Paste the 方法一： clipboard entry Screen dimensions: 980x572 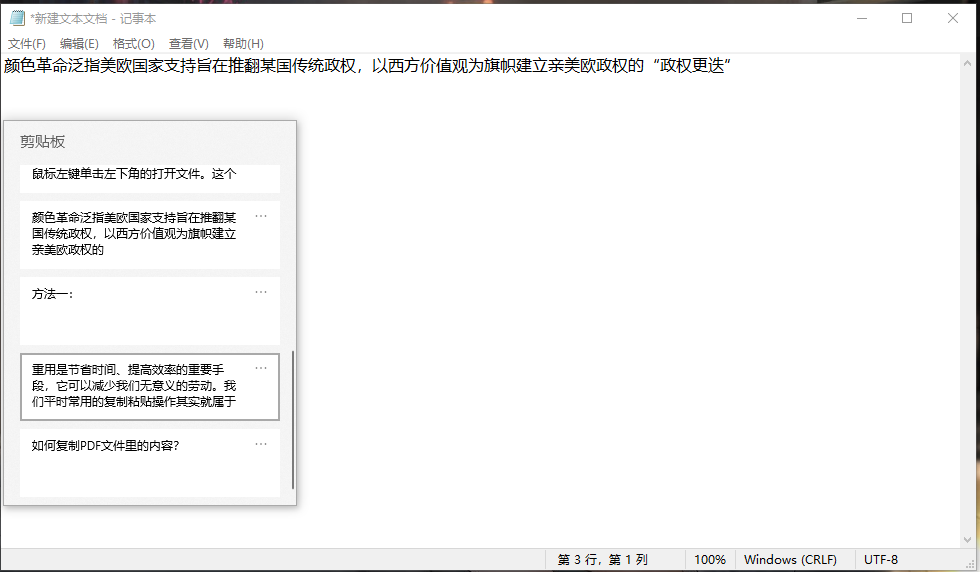pyautogui.click(x=150, y=311)
